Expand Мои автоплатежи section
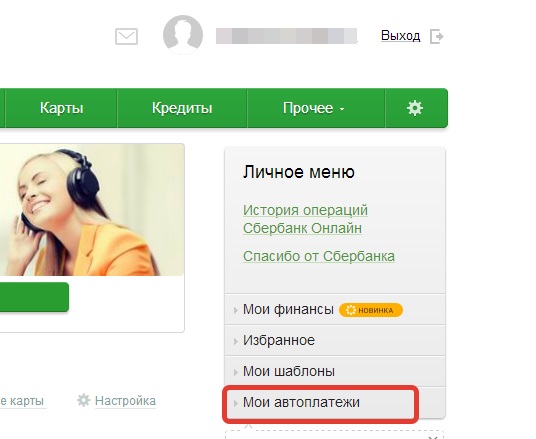The width and height of the screenshot is (536, 439). point(320,403)
